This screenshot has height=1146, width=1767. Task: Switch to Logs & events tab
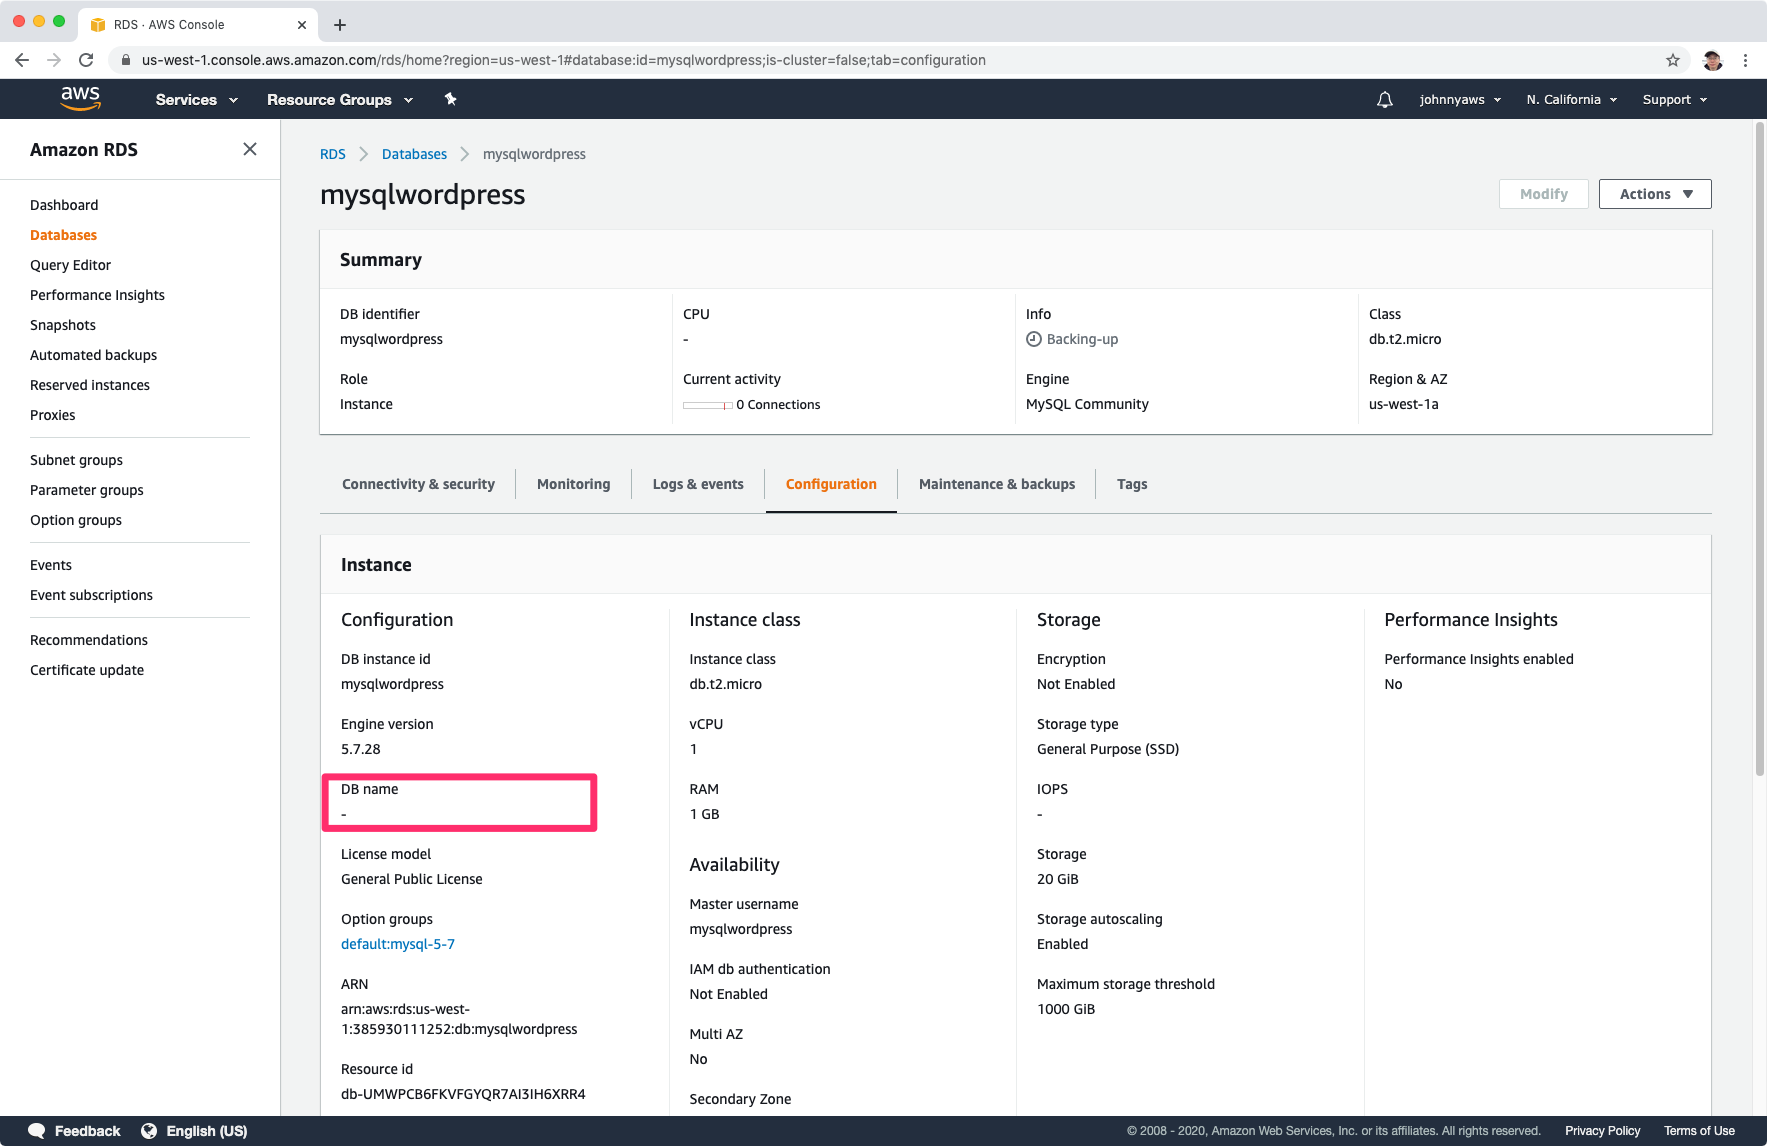pyautogui.click(x=698, y=484)
